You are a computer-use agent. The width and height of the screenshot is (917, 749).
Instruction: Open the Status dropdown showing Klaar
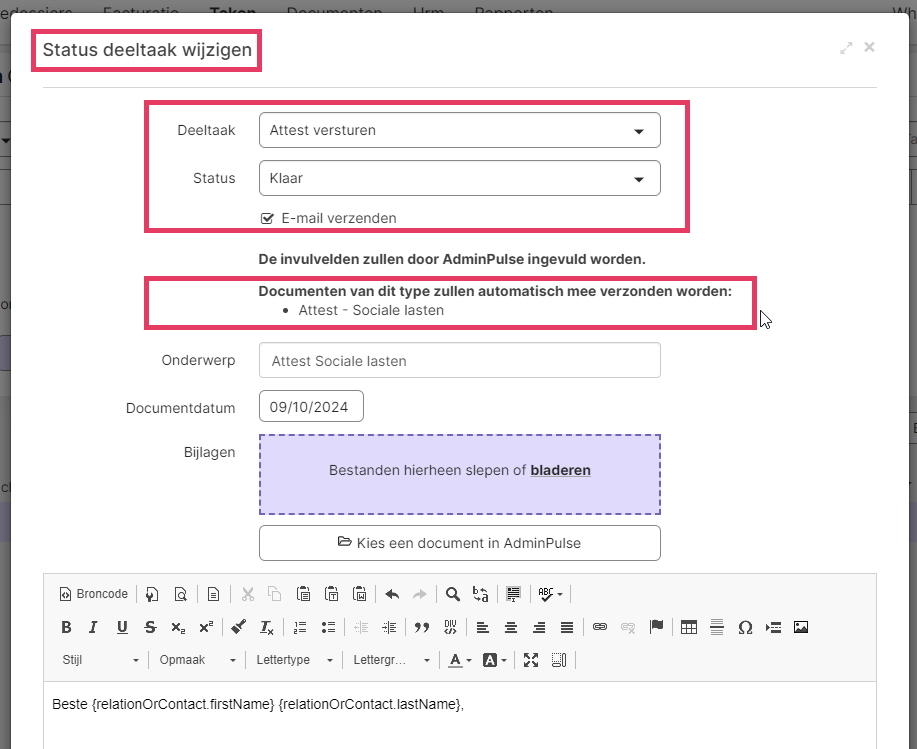[460, 178]
